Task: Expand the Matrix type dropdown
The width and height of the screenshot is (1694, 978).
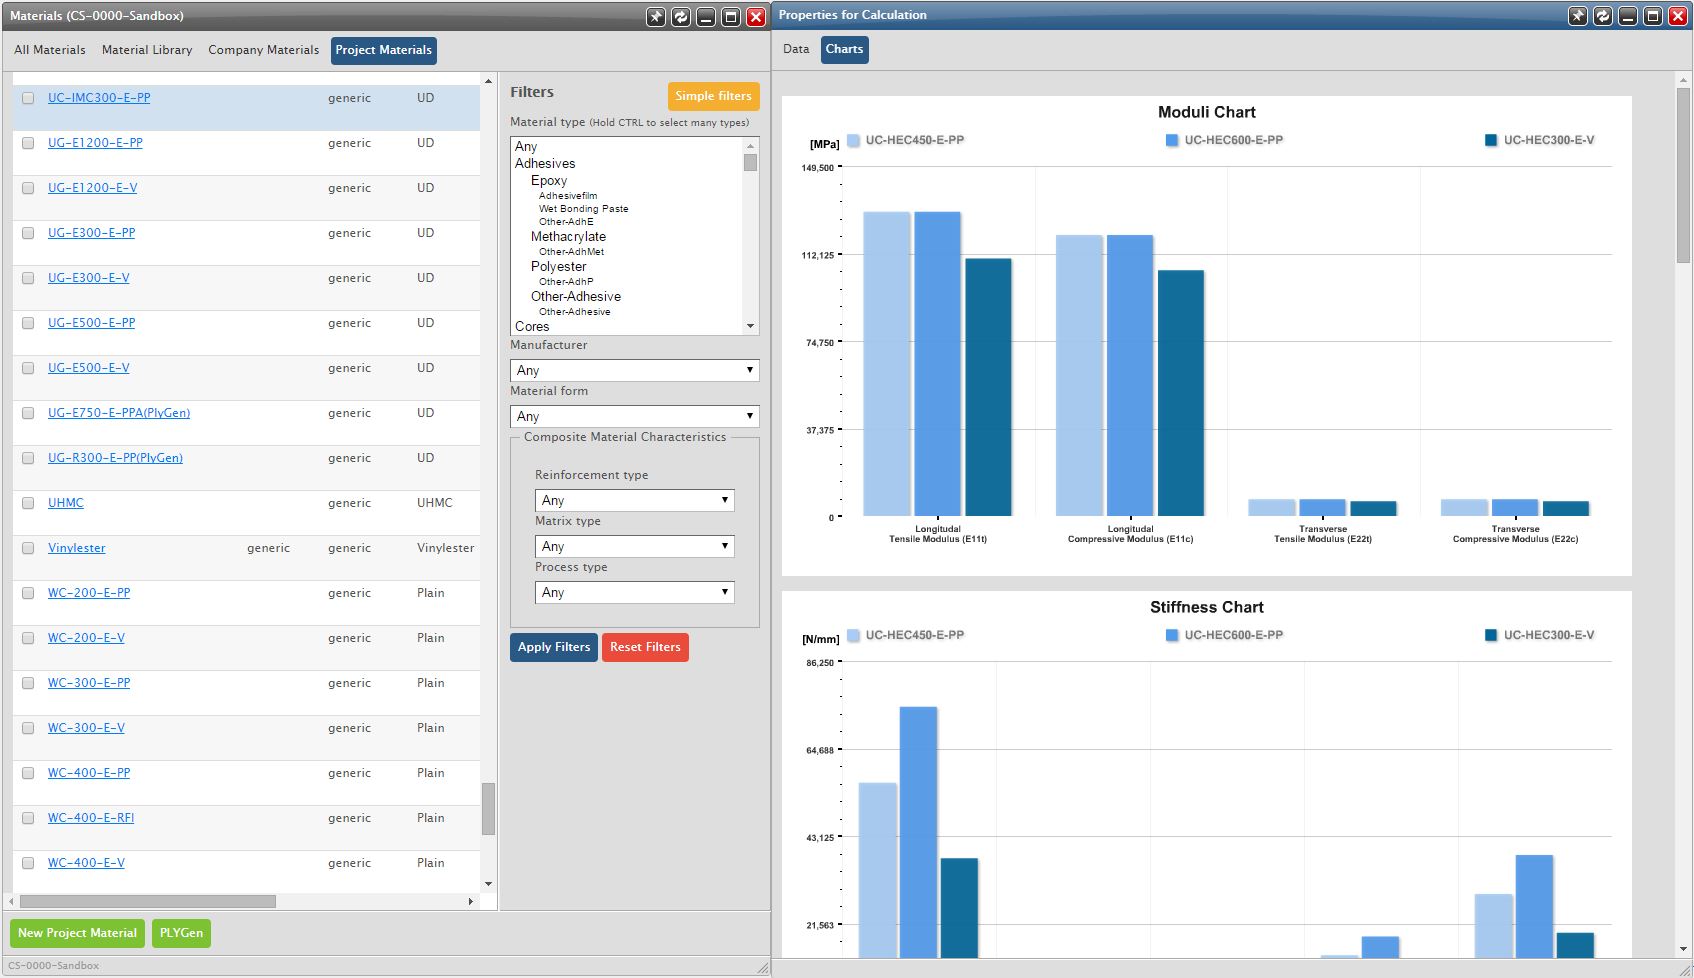Action: coord(634,546)
